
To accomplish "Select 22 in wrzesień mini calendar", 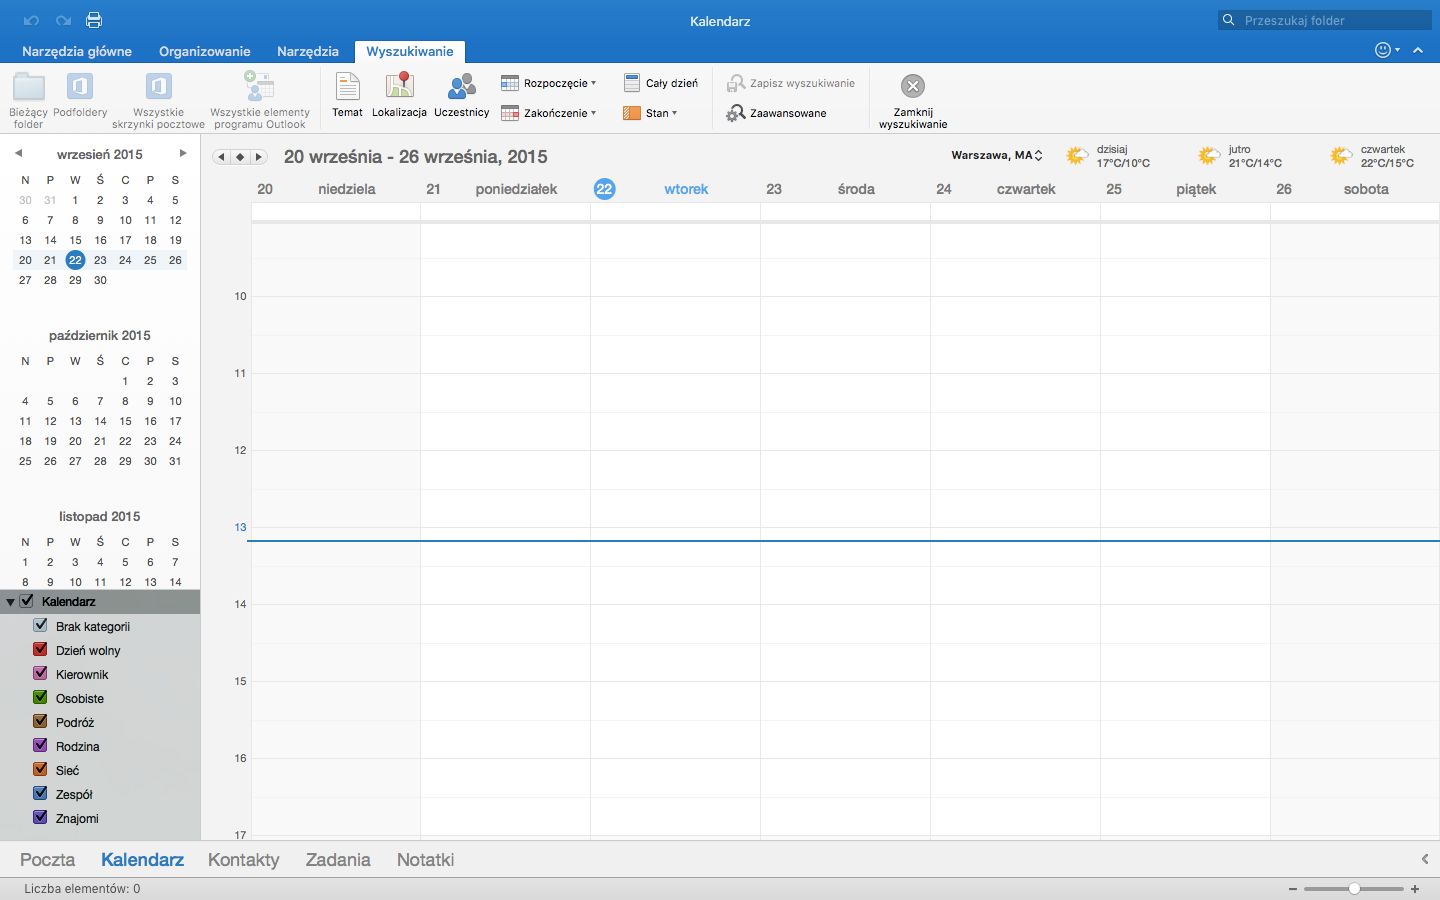I will pyautogui.click(x=75, y=260).
